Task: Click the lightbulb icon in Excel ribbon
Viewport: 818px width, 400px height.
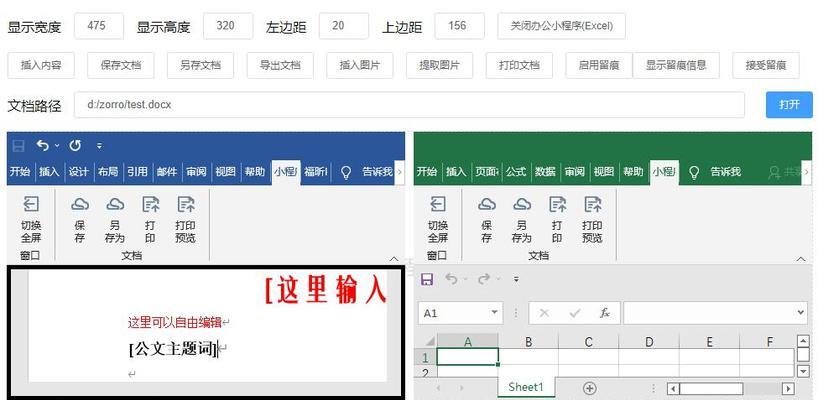Action: tap(694, 173)
